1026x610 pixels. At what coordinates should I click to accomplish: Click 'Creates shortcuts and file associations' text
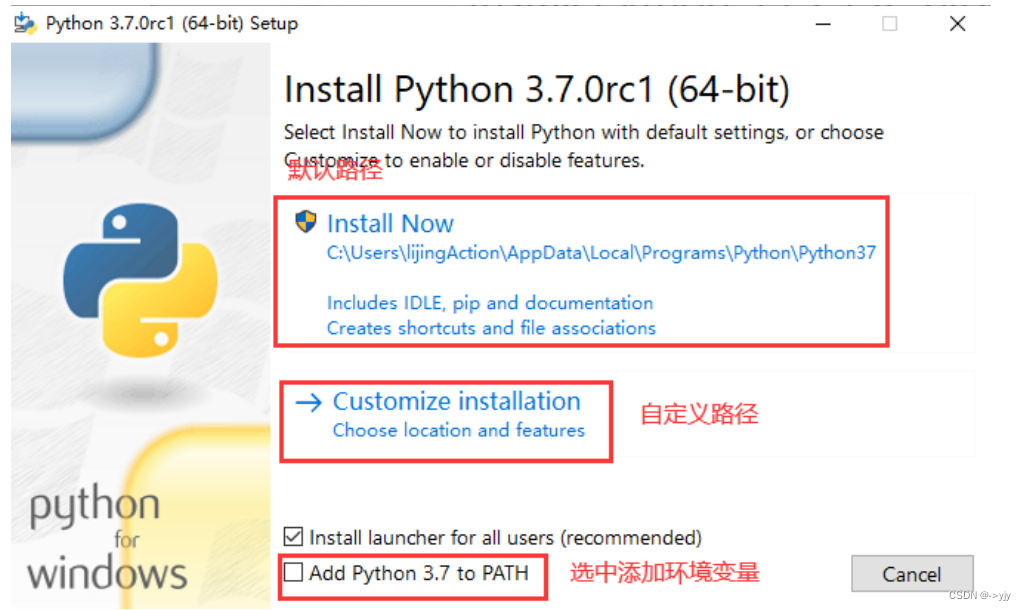[491, 328]
